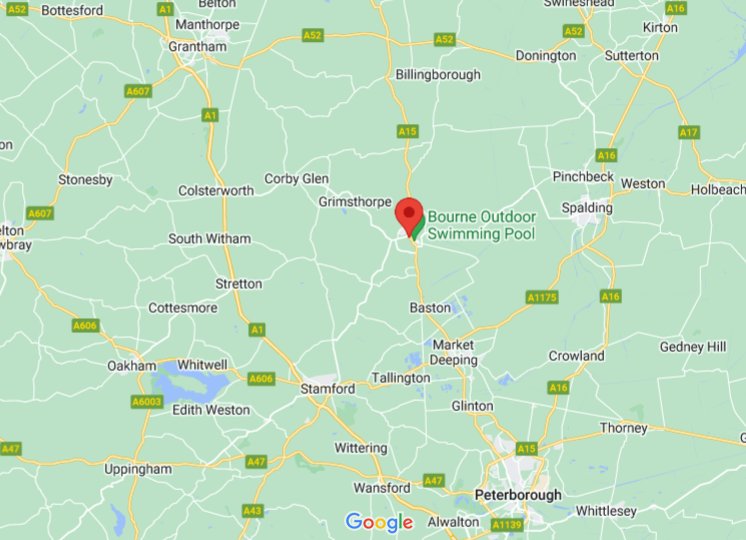746x540 pixels.
Task: Click the Crowland place label
Action: pyautogui.click(x=577, y=356)
